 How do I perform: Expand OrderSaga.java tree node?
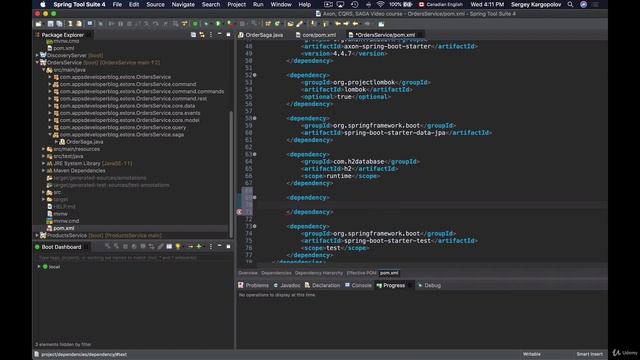tap(57, 142)
